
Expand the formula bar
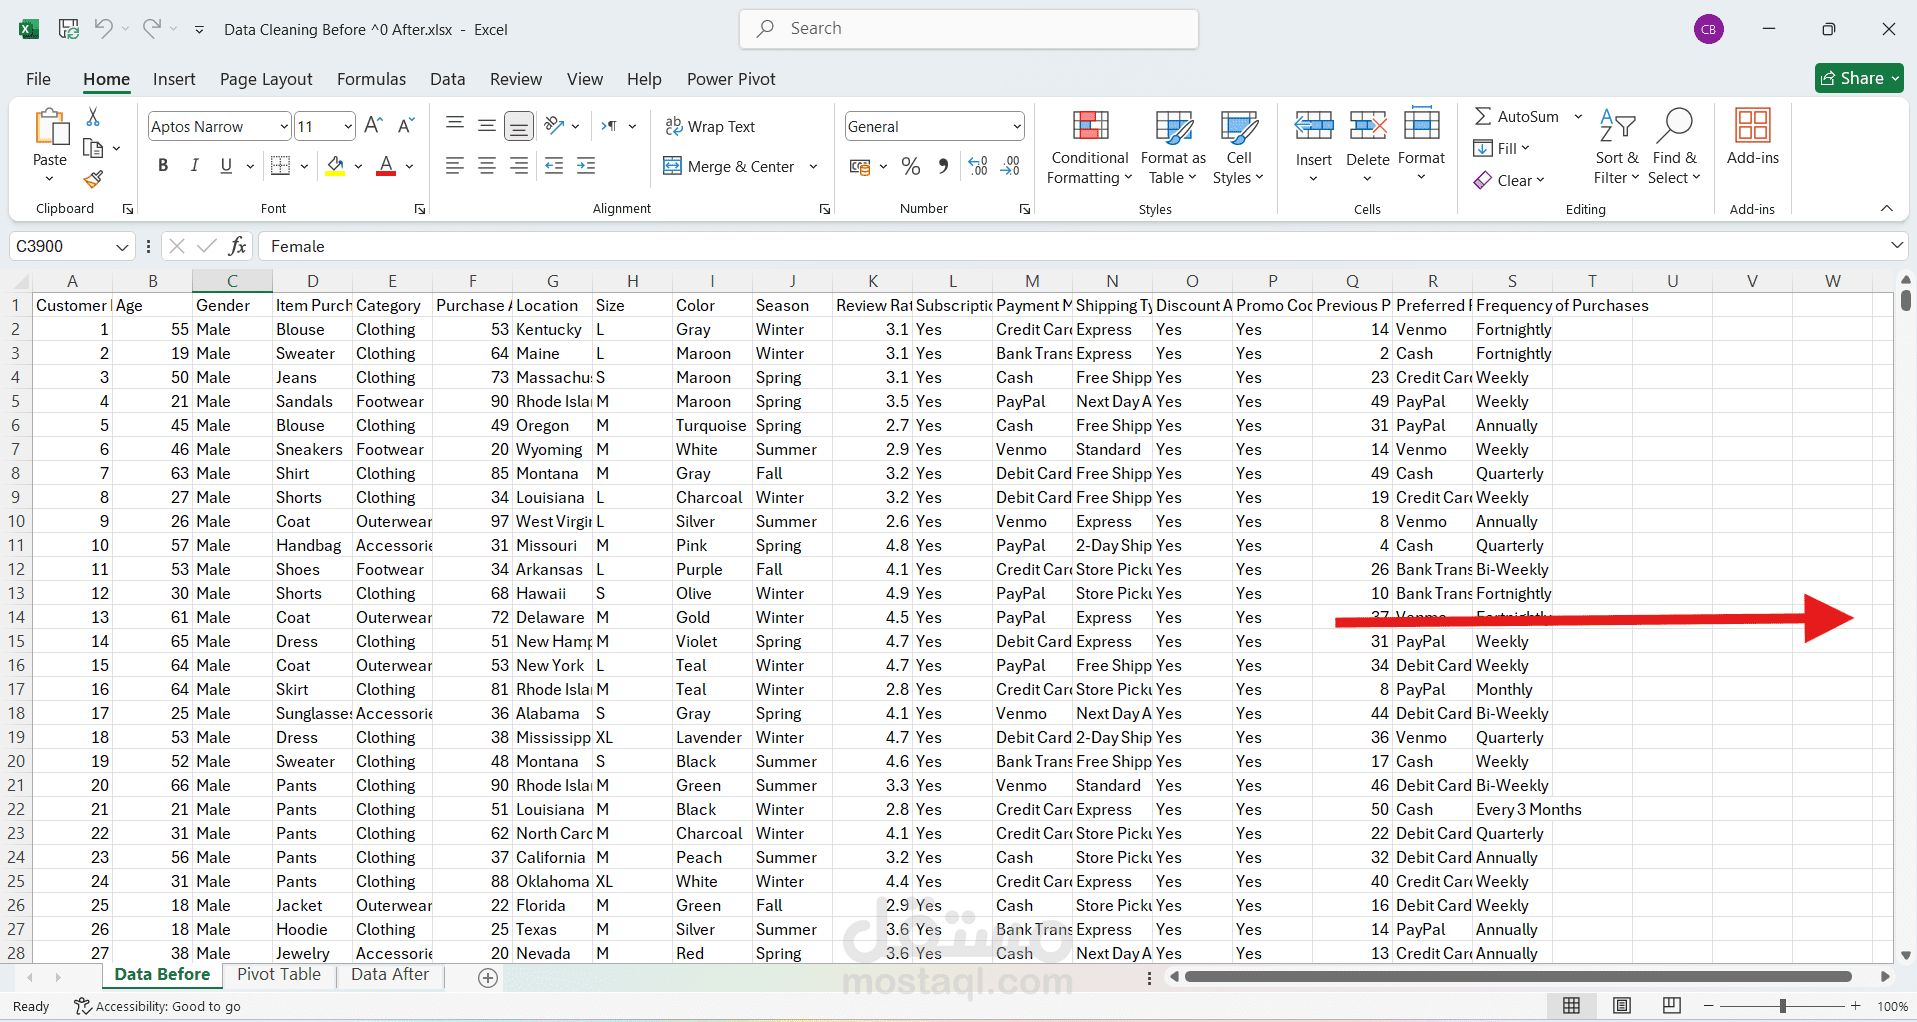point(1896,246)
